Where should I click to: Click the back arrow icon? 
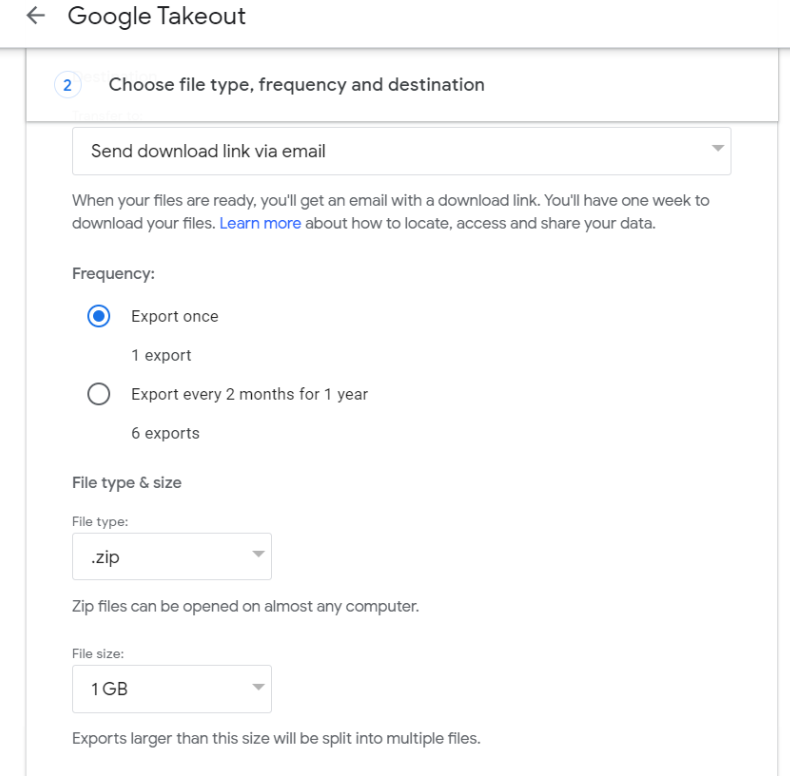[36, 17]
